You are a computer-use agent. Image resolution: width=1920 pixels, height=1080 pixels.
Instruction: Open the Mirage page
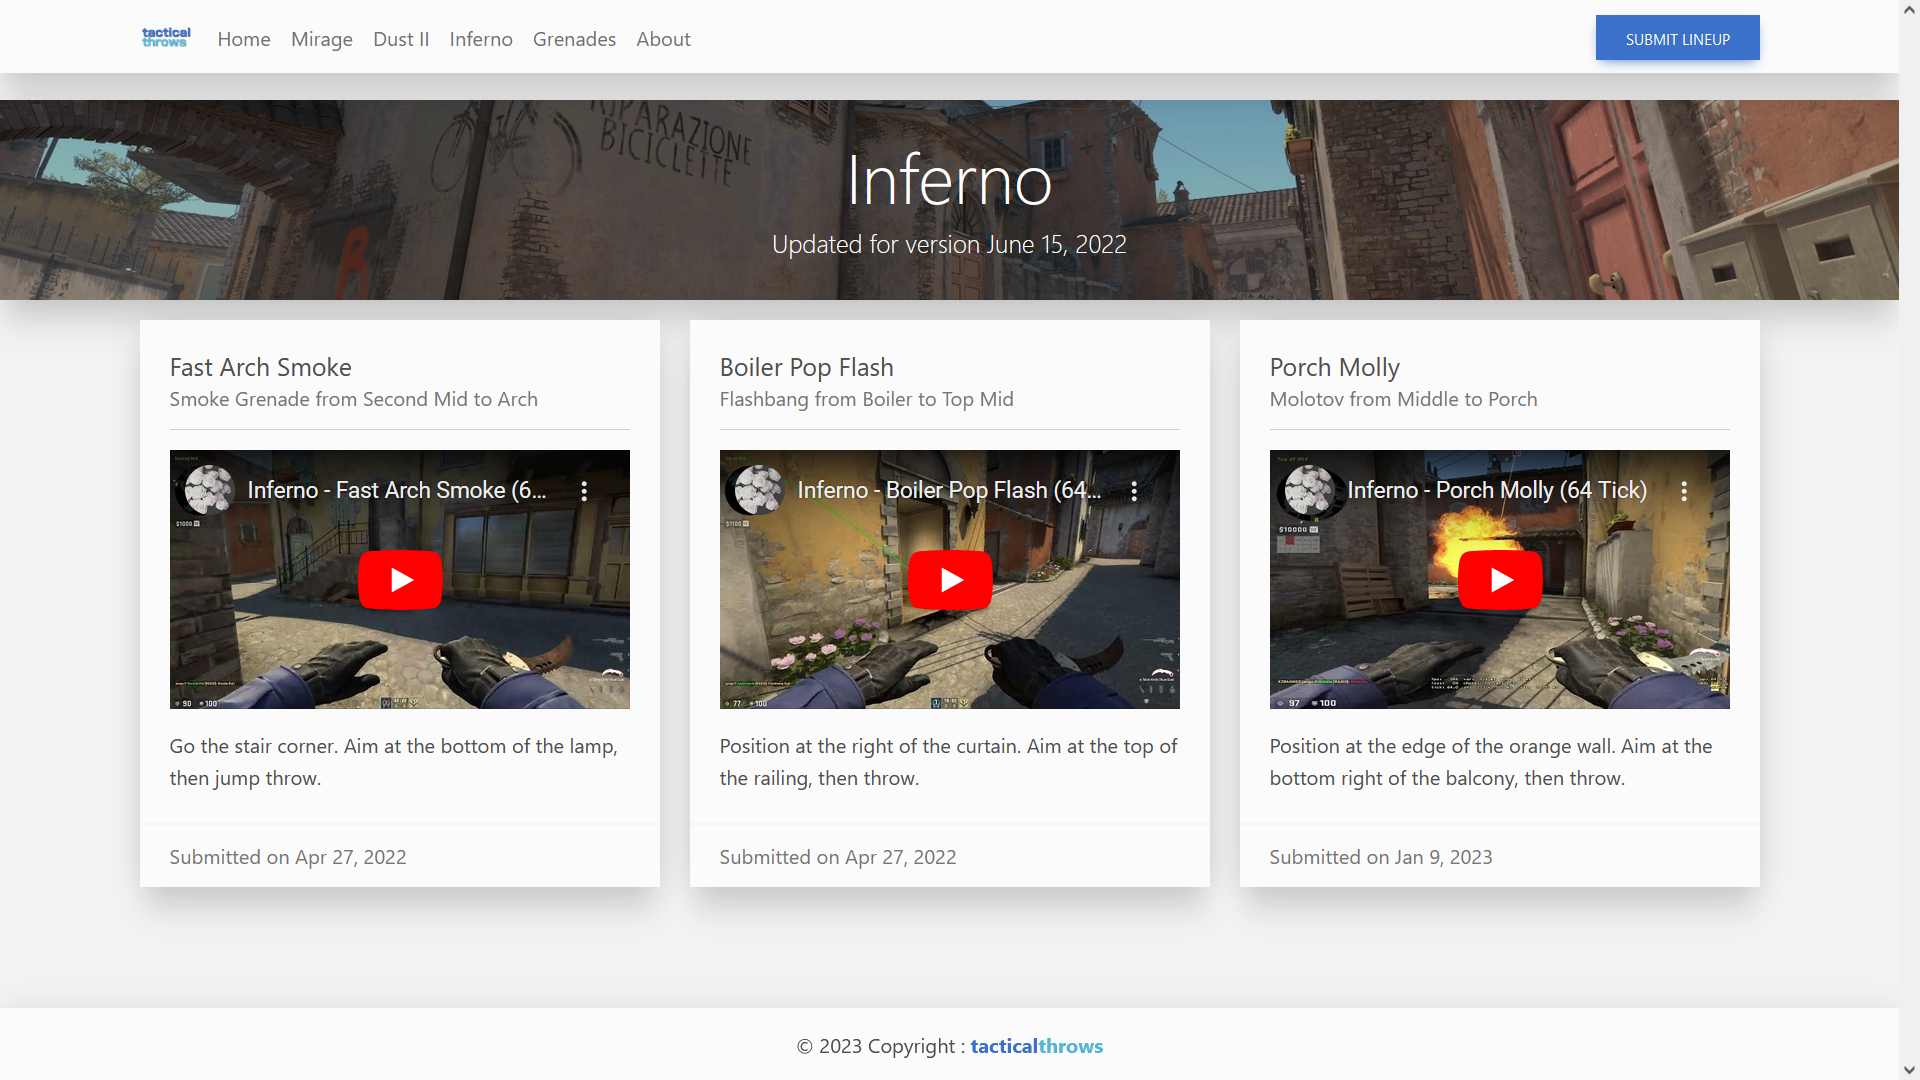point(321,39)
